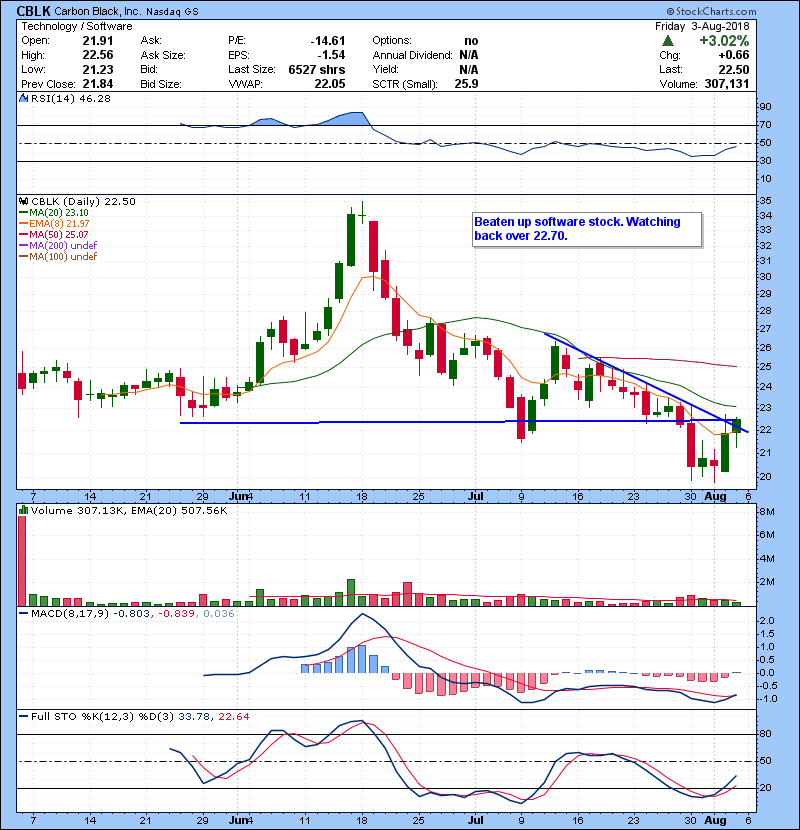
Task: Click the MA(20) 23.10 legend entry
Action: 54,213
